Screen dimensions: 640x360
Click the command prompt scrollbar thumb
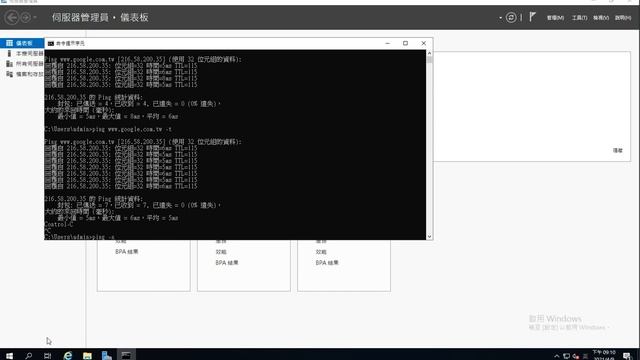tap(429, 60)
